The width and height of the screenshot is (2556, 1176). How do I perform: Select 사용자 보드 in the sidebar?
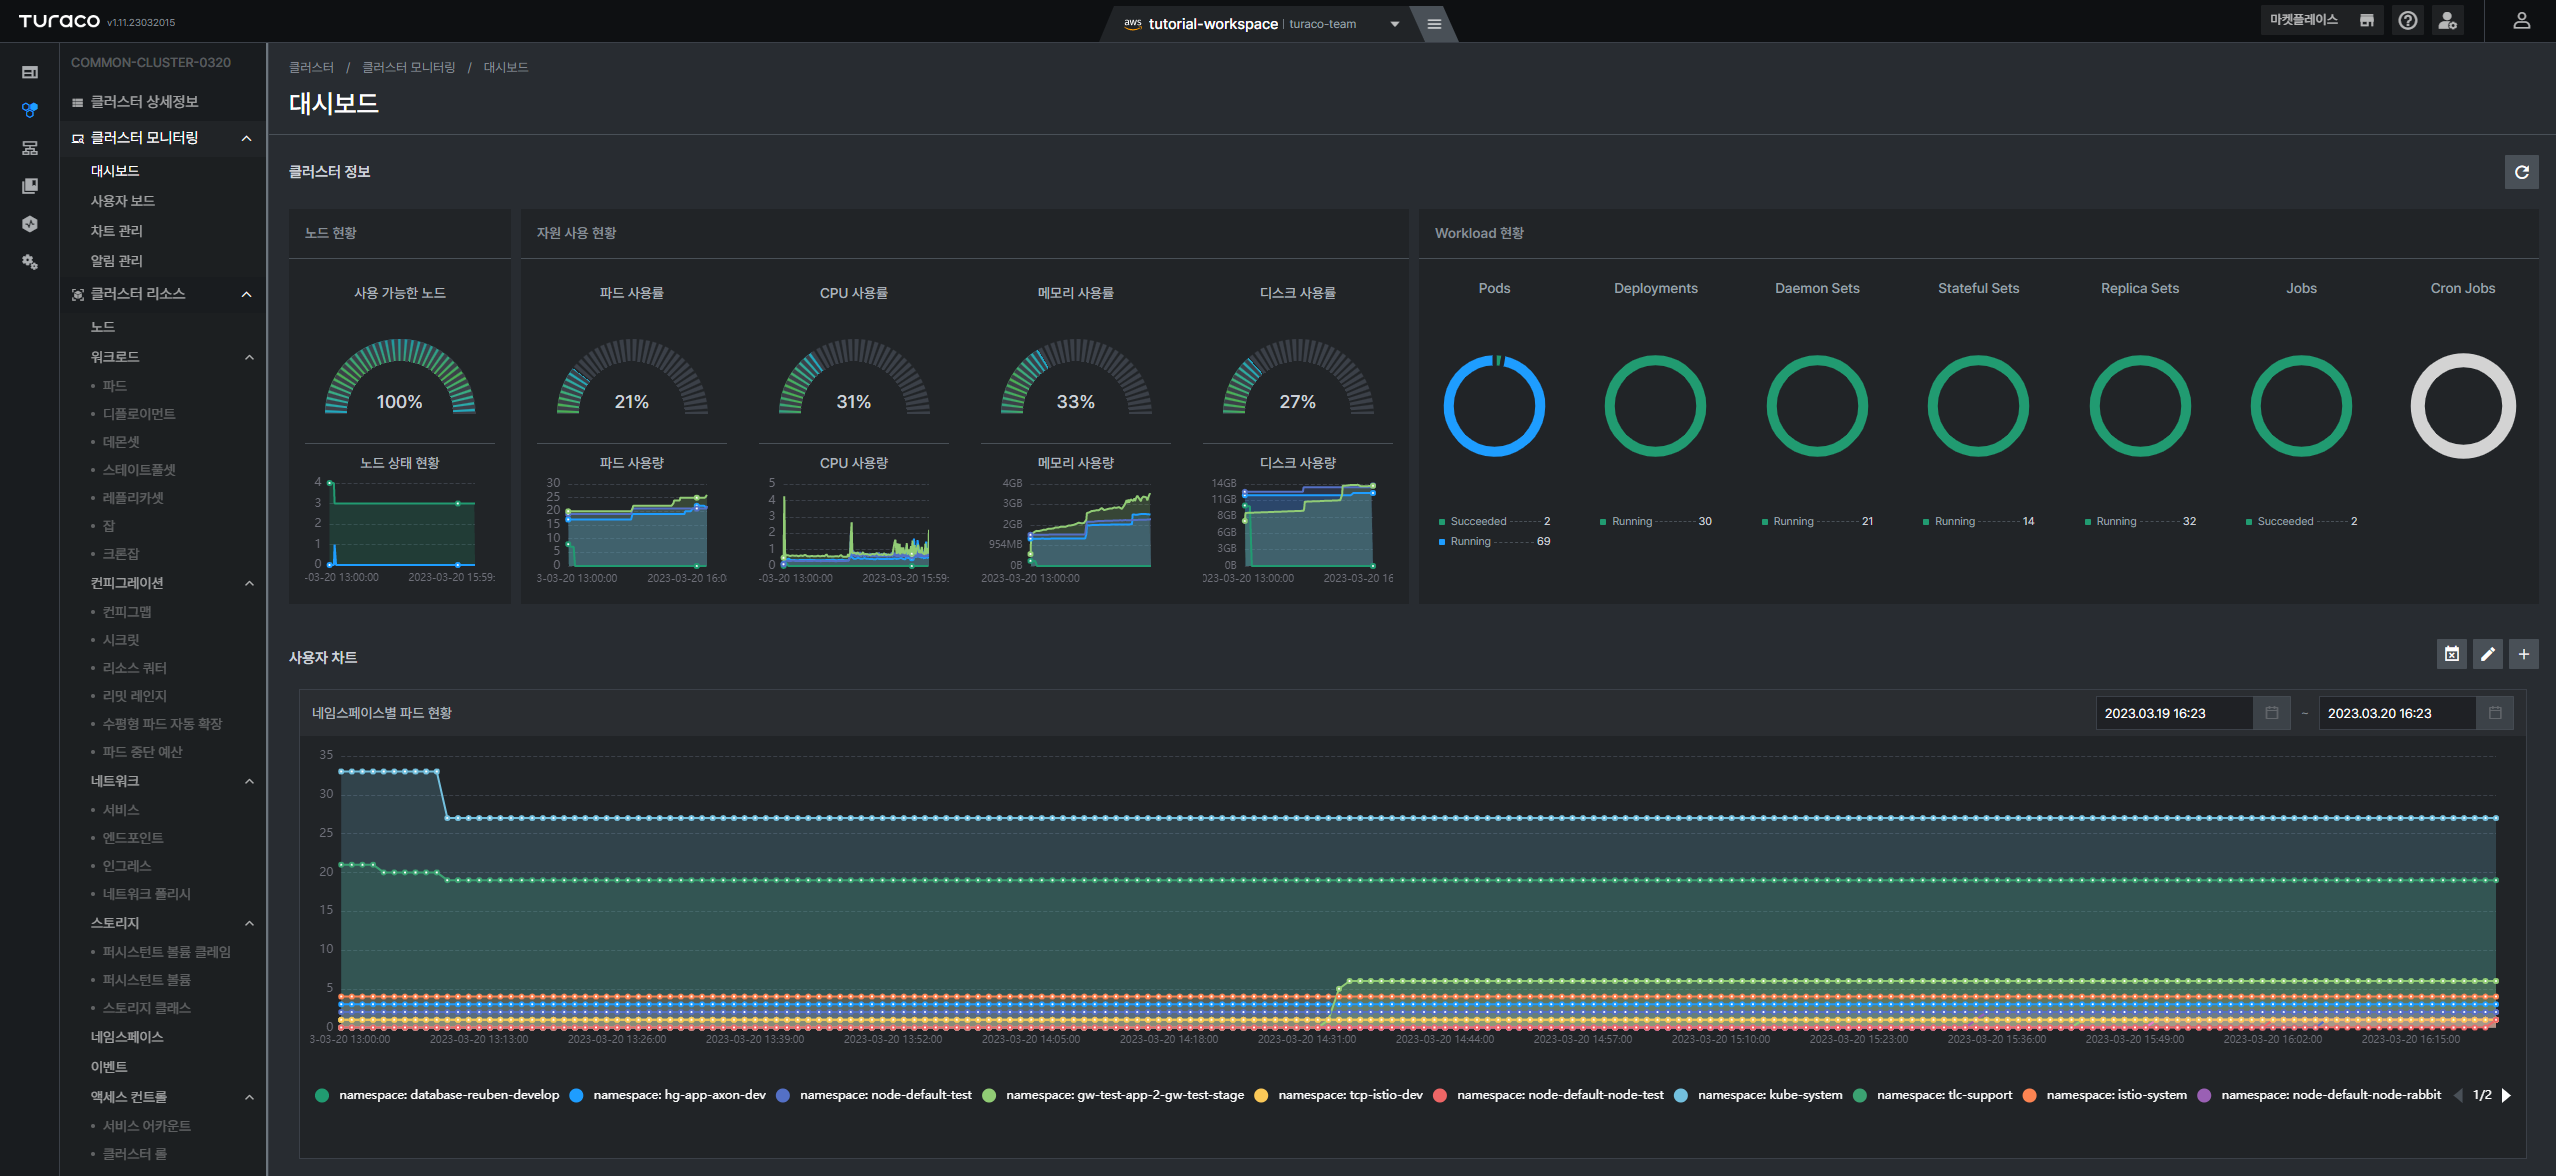[x=122, y=201]
